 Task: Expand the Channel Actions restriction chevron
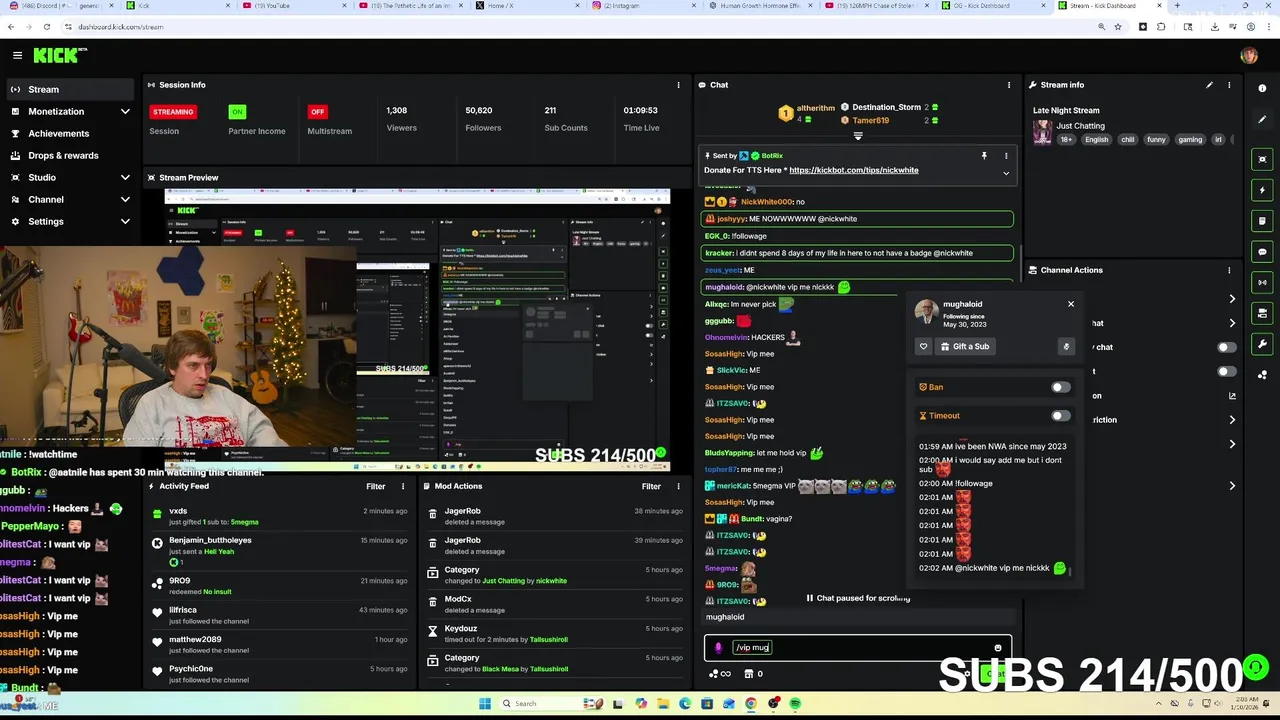click(x=1232, y=420)
